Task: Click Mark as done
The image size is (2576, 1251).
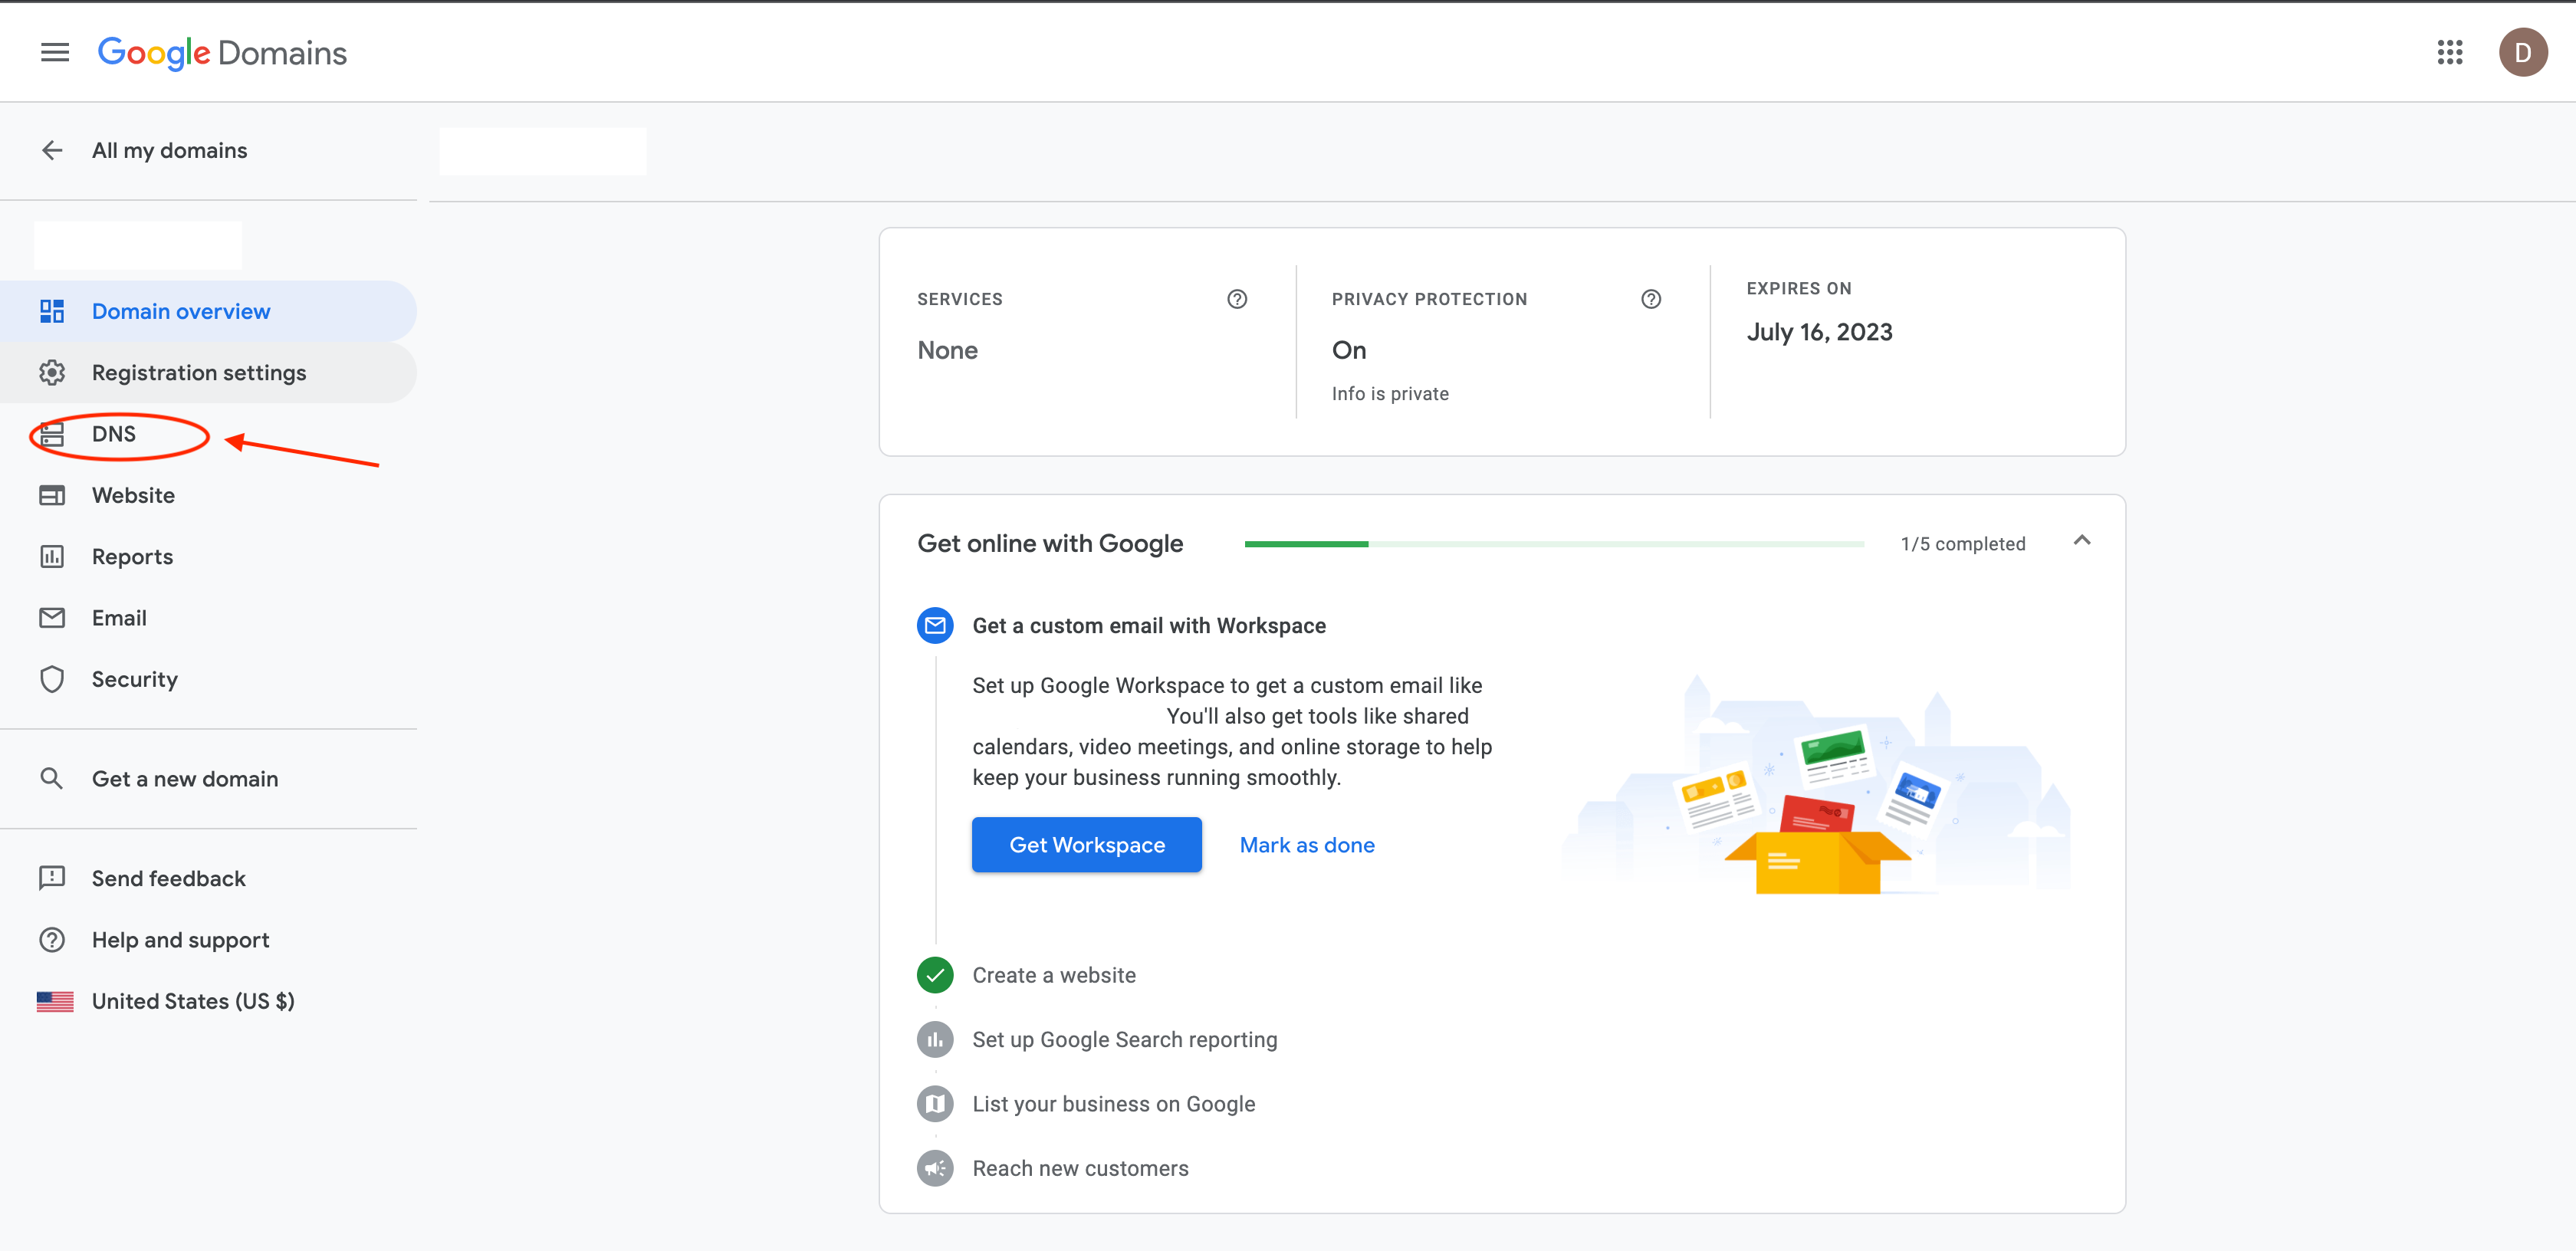Action: 1307,845
